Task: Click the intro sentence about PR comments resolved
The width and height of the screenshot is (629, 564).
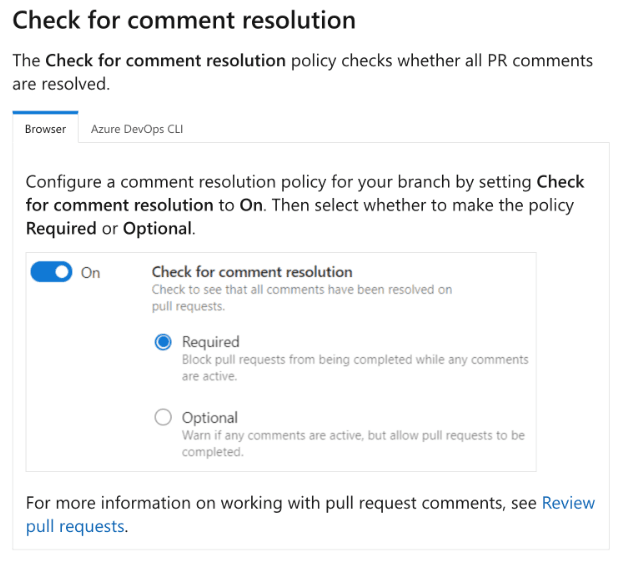Action: (x=300, y=61)
